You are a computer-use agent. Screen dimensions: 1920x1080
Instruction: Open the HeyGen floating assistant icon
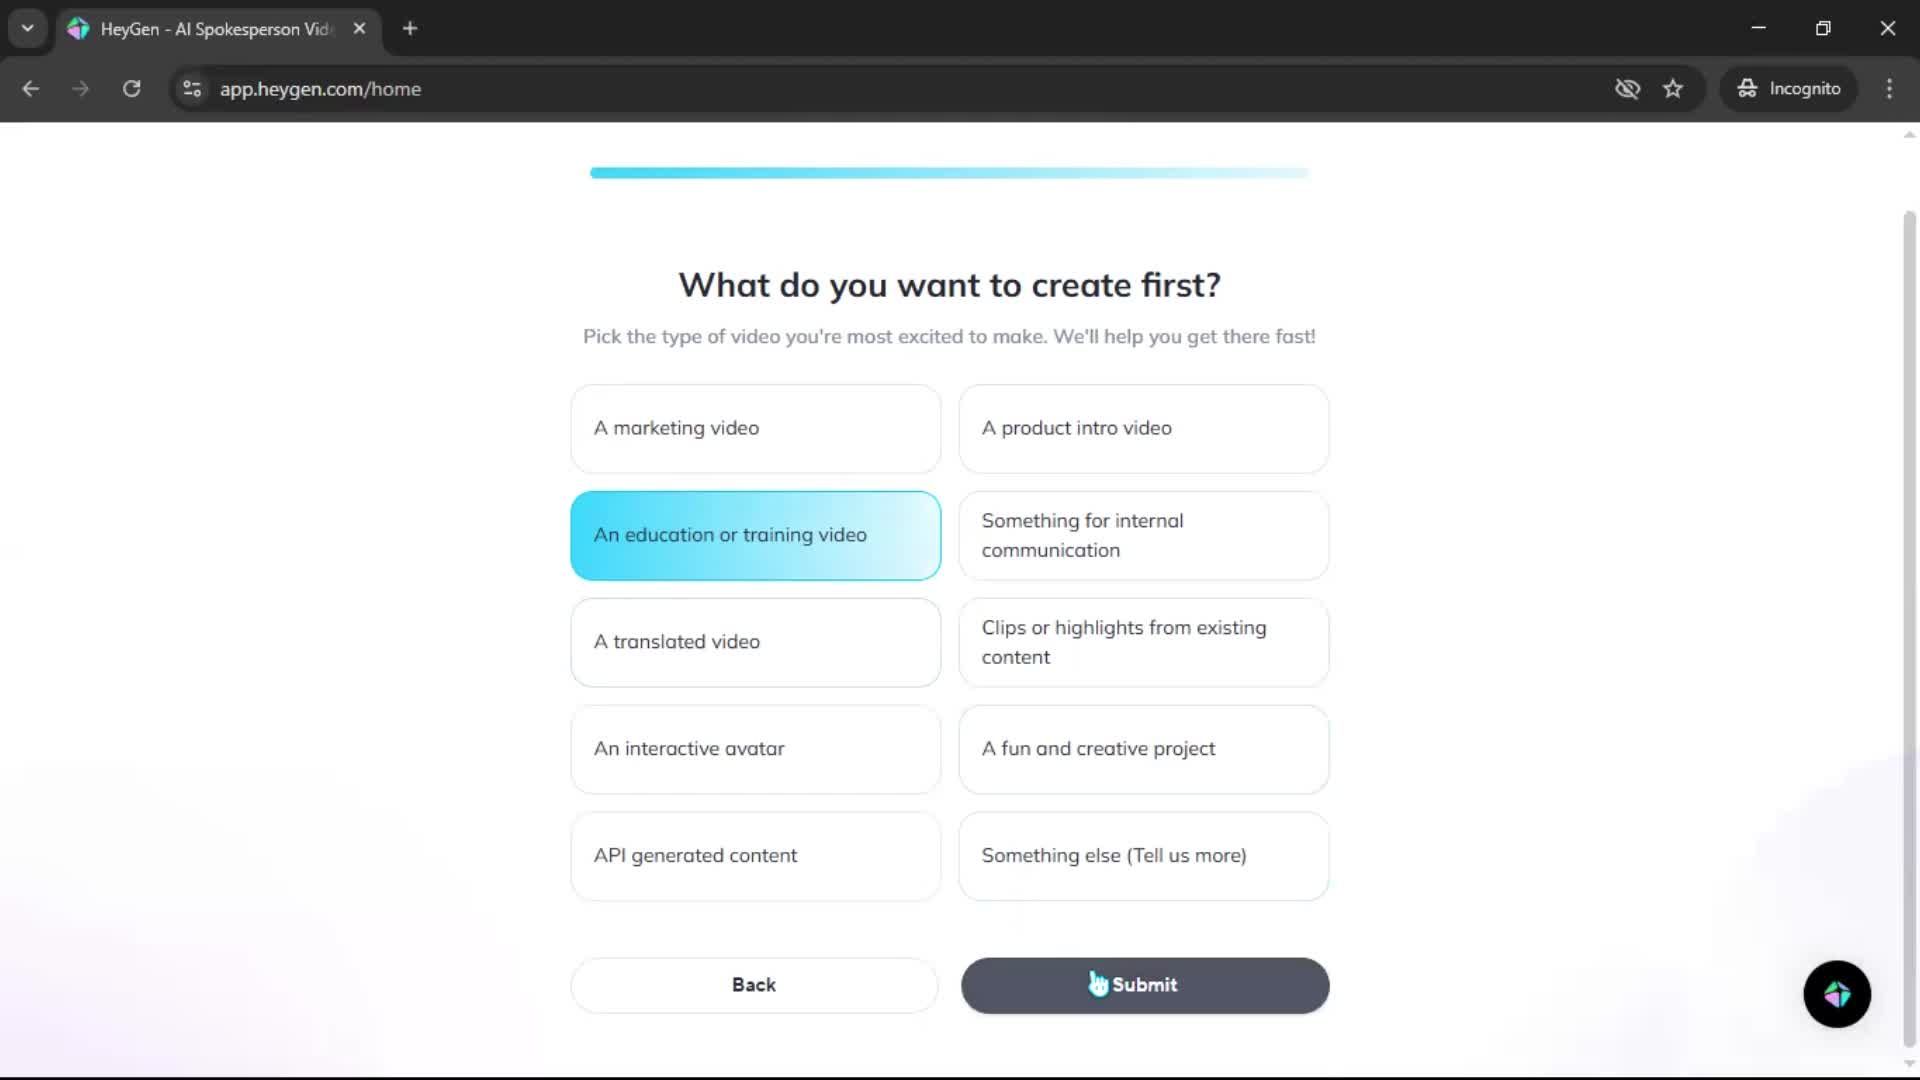(x=1836, y=994)
